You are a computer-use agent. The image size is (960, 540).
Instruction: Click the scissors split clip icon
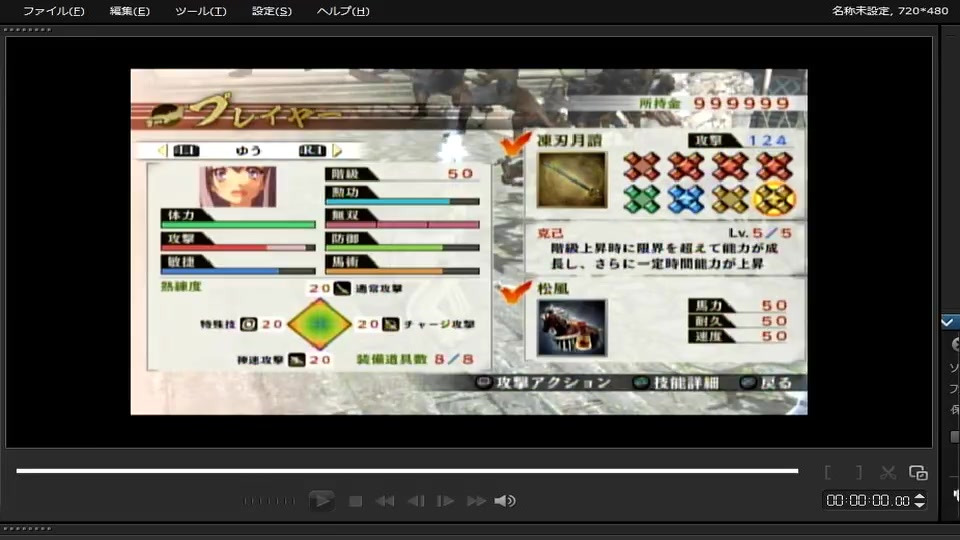[888, 473]
